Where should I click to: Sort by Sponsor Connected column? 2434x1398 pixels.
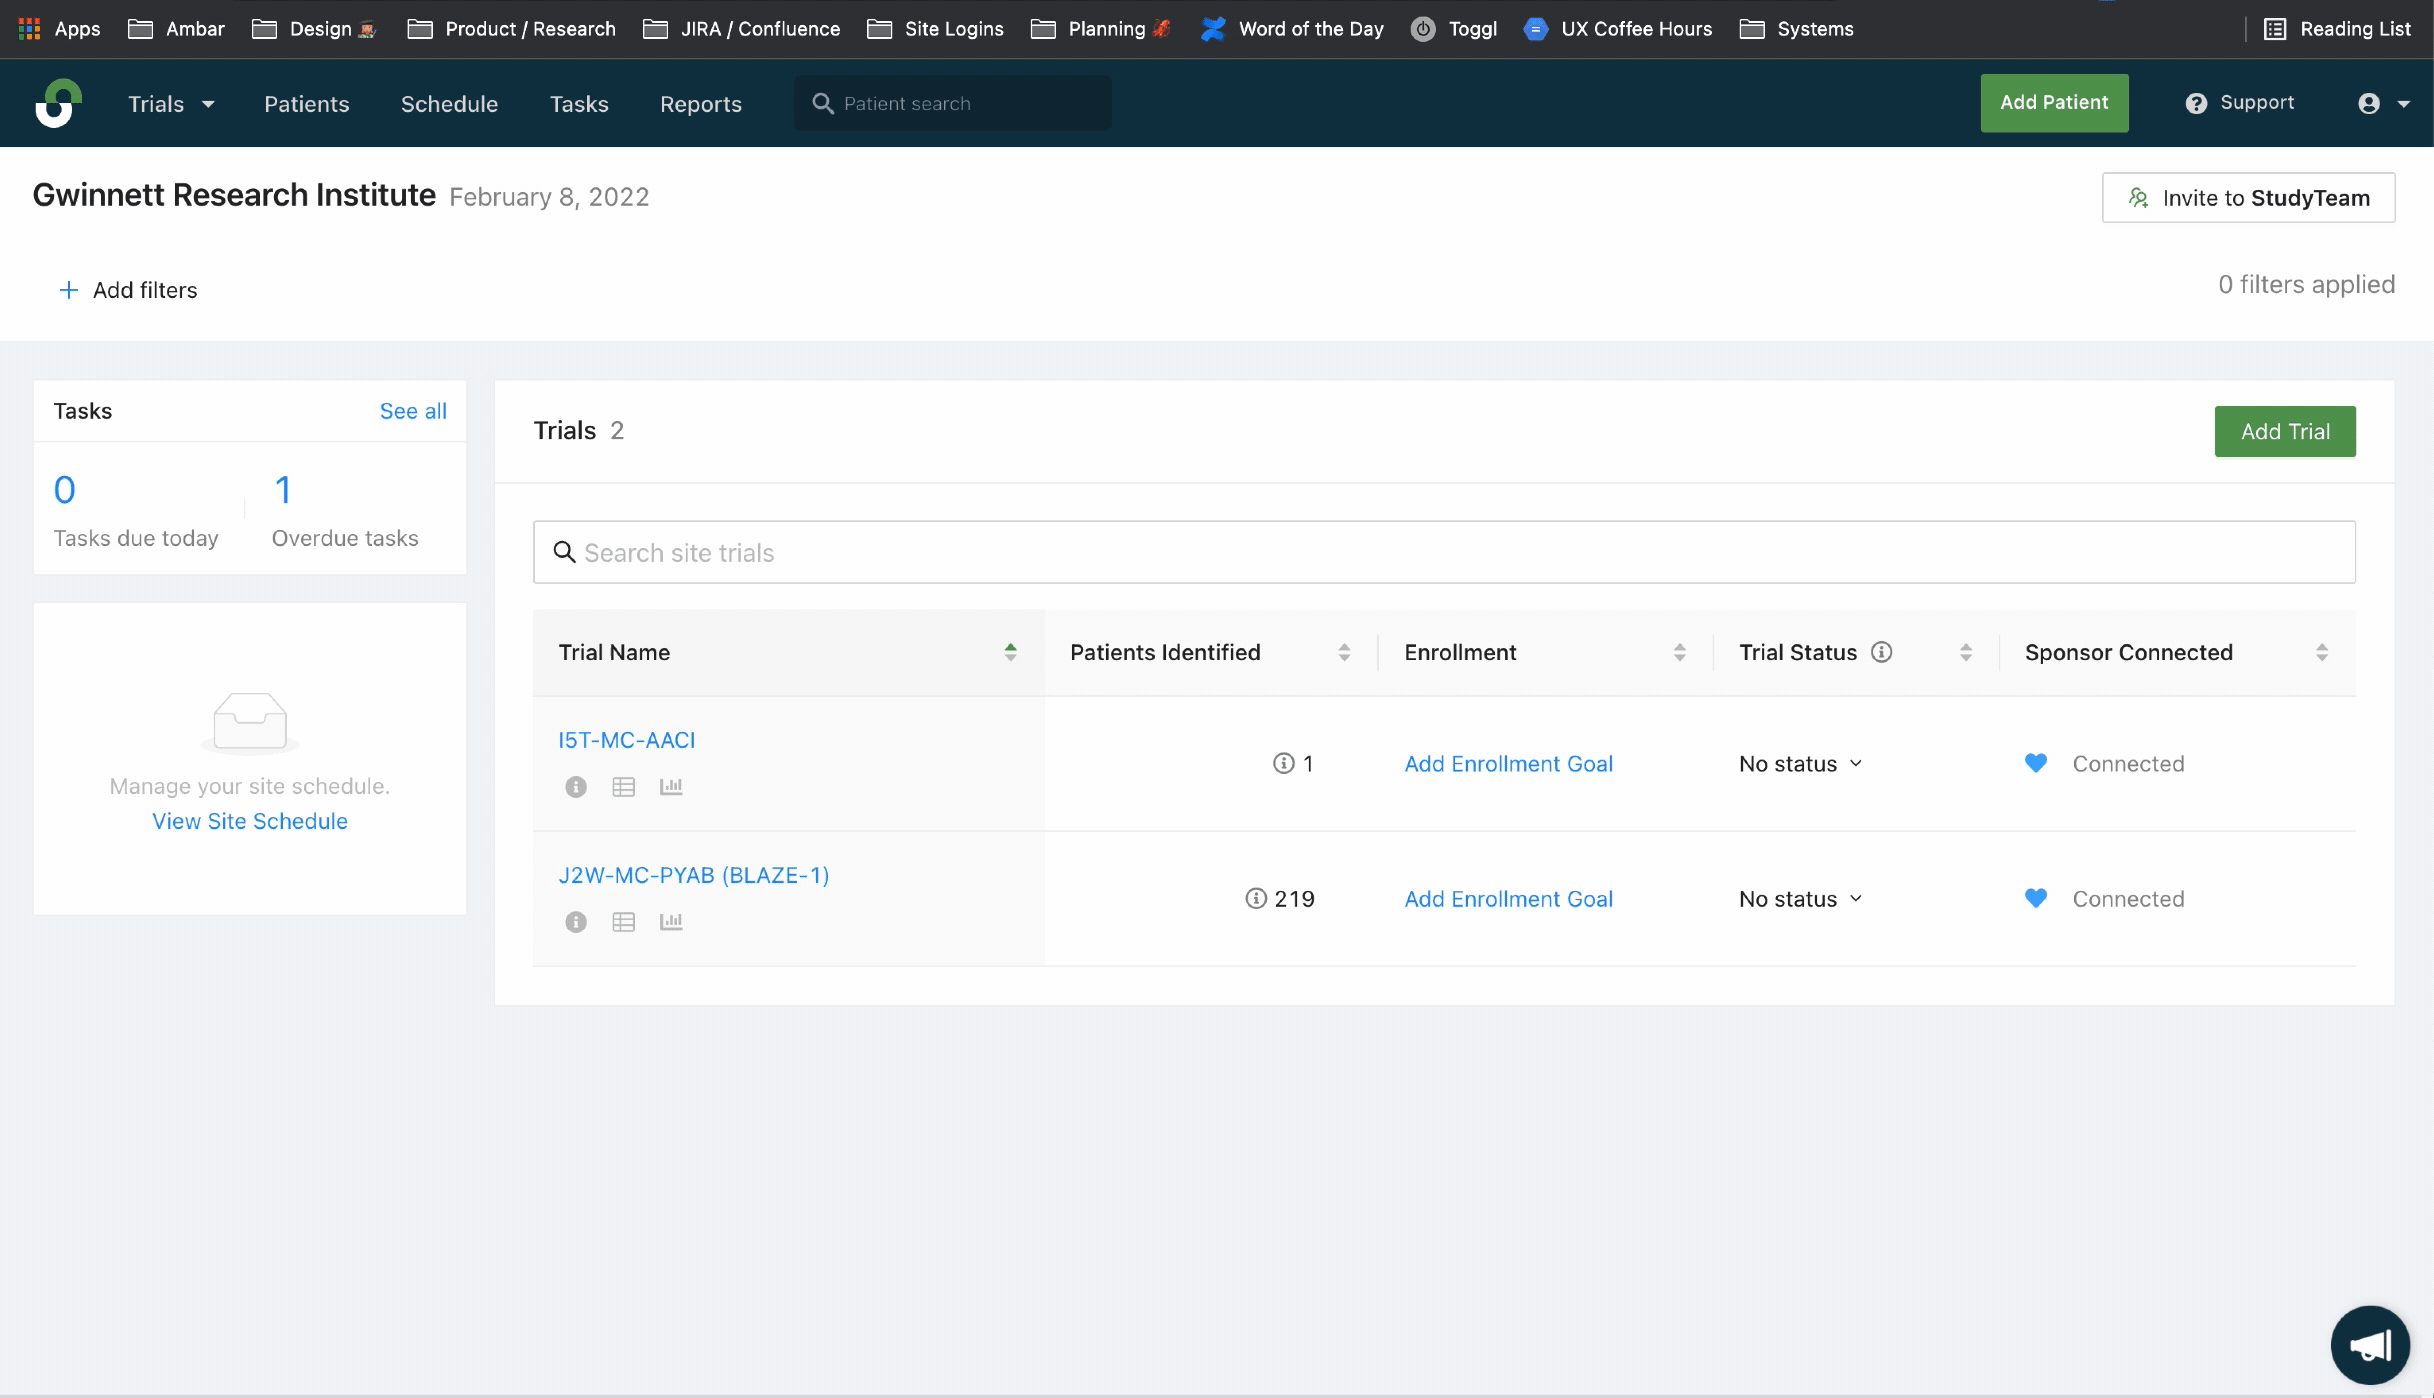pos(2322,652)
